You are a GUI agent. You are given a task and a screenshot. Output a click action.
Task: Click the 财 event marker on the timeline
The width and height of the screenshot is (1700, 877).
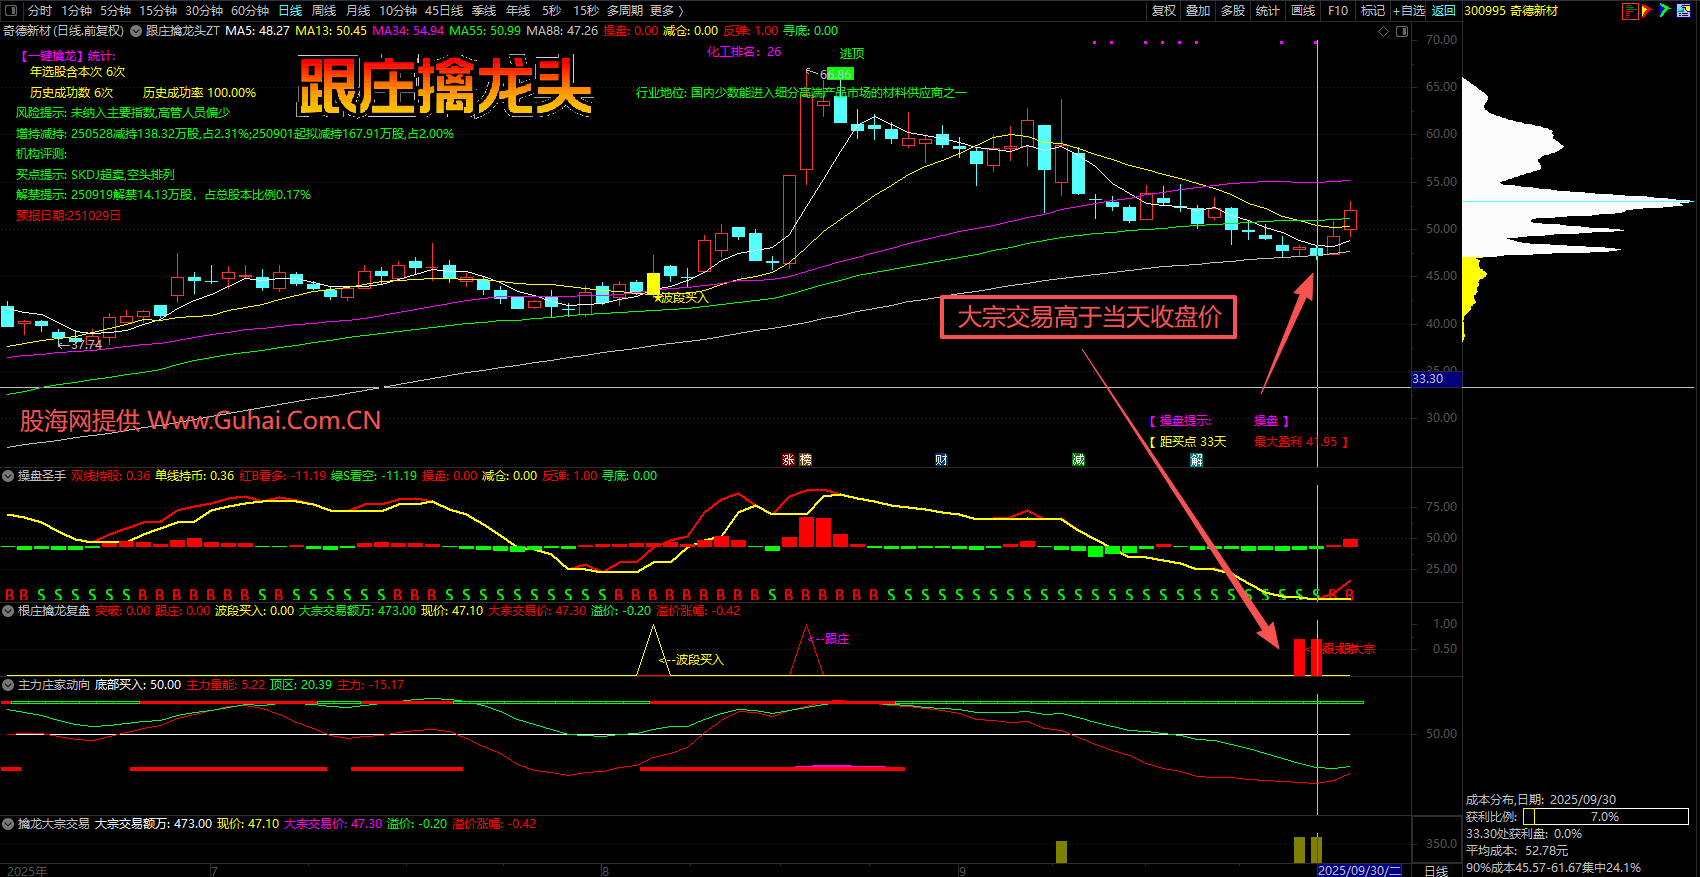[941, 460]
